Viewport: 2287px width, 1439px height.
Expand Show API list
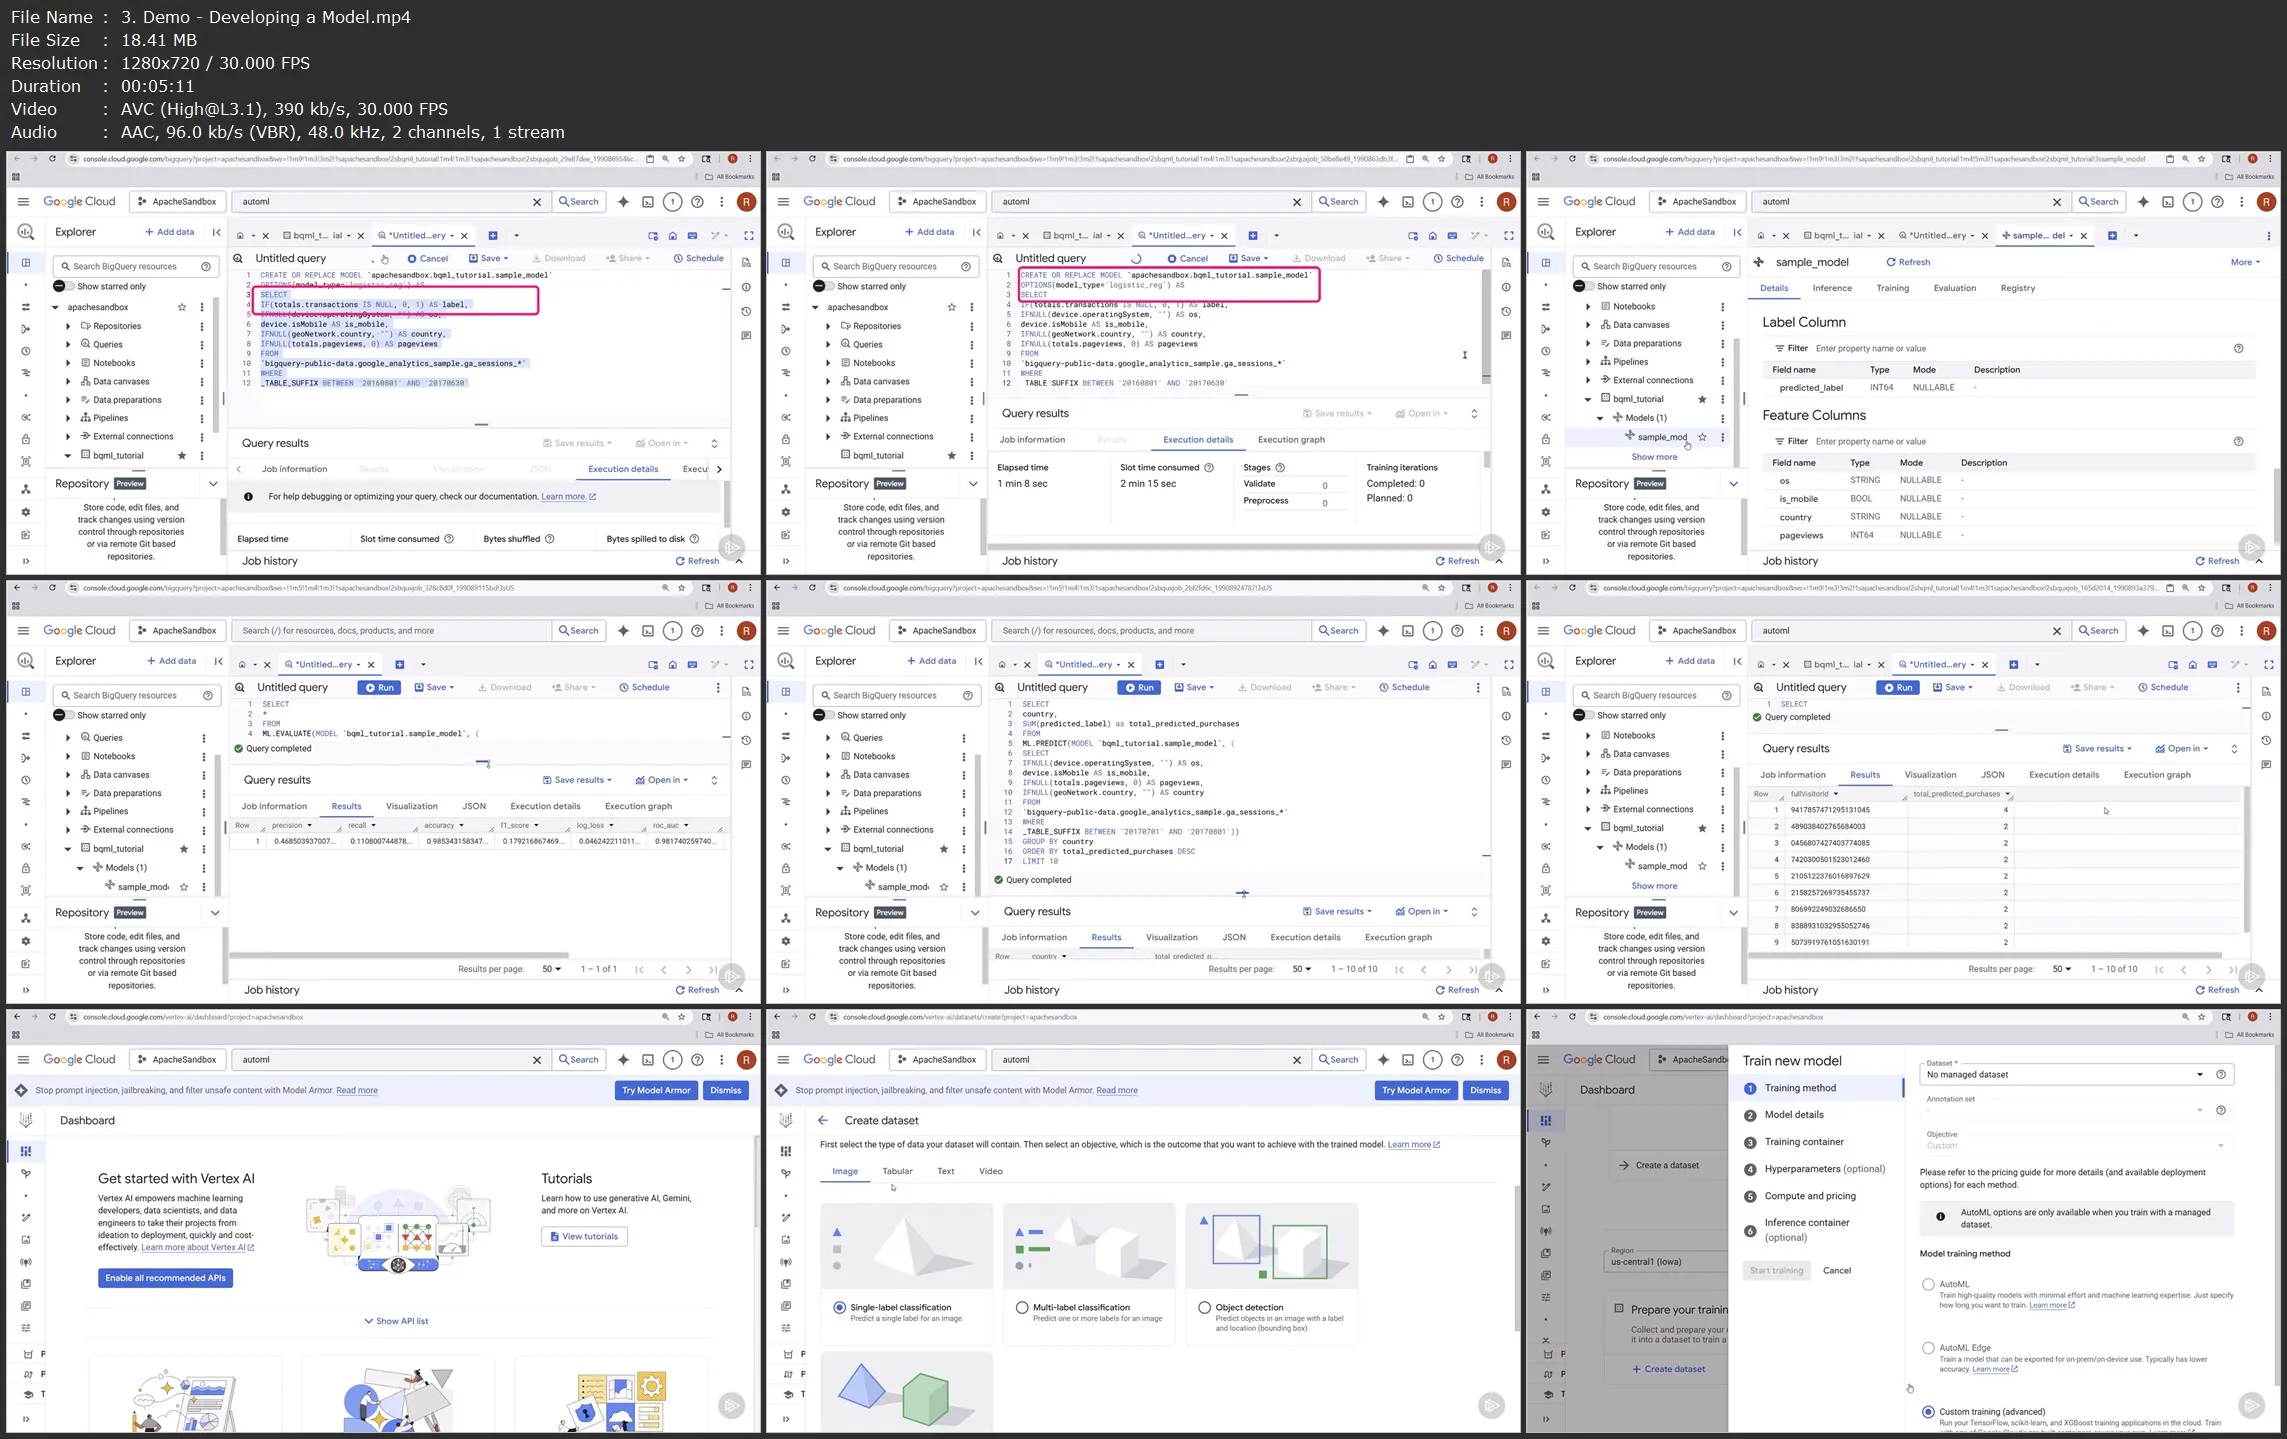coord(396,1322)
